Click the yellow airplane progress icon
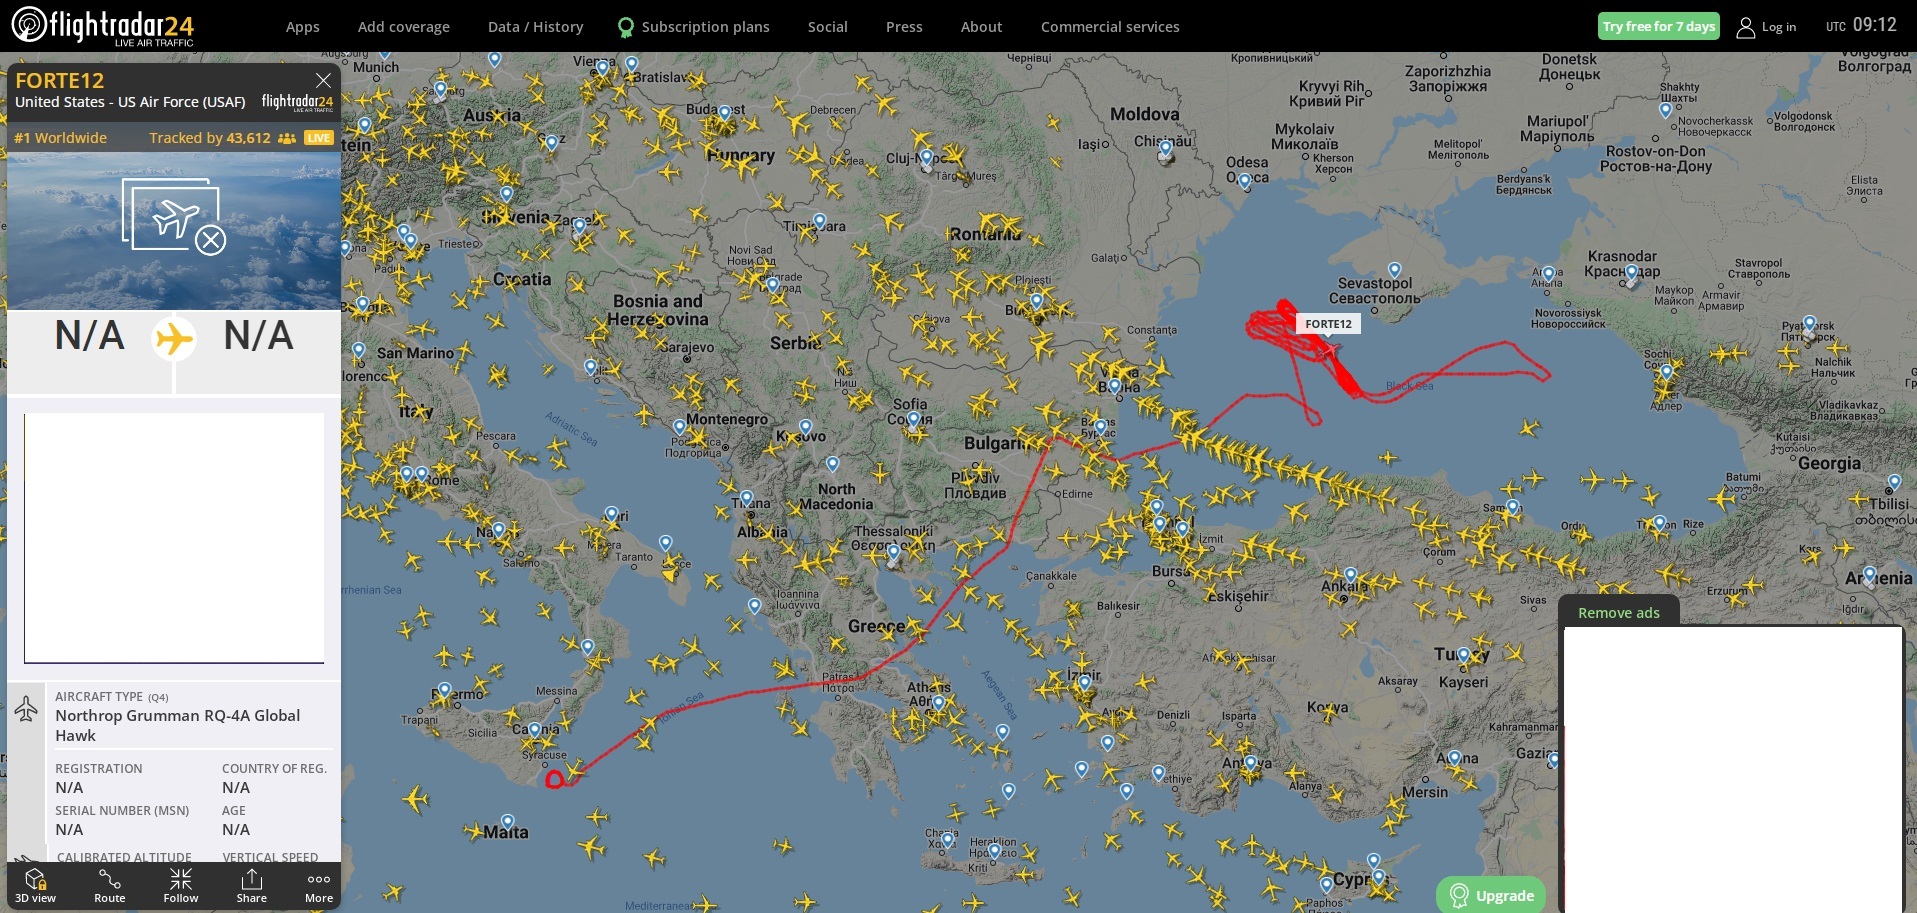 174,338
